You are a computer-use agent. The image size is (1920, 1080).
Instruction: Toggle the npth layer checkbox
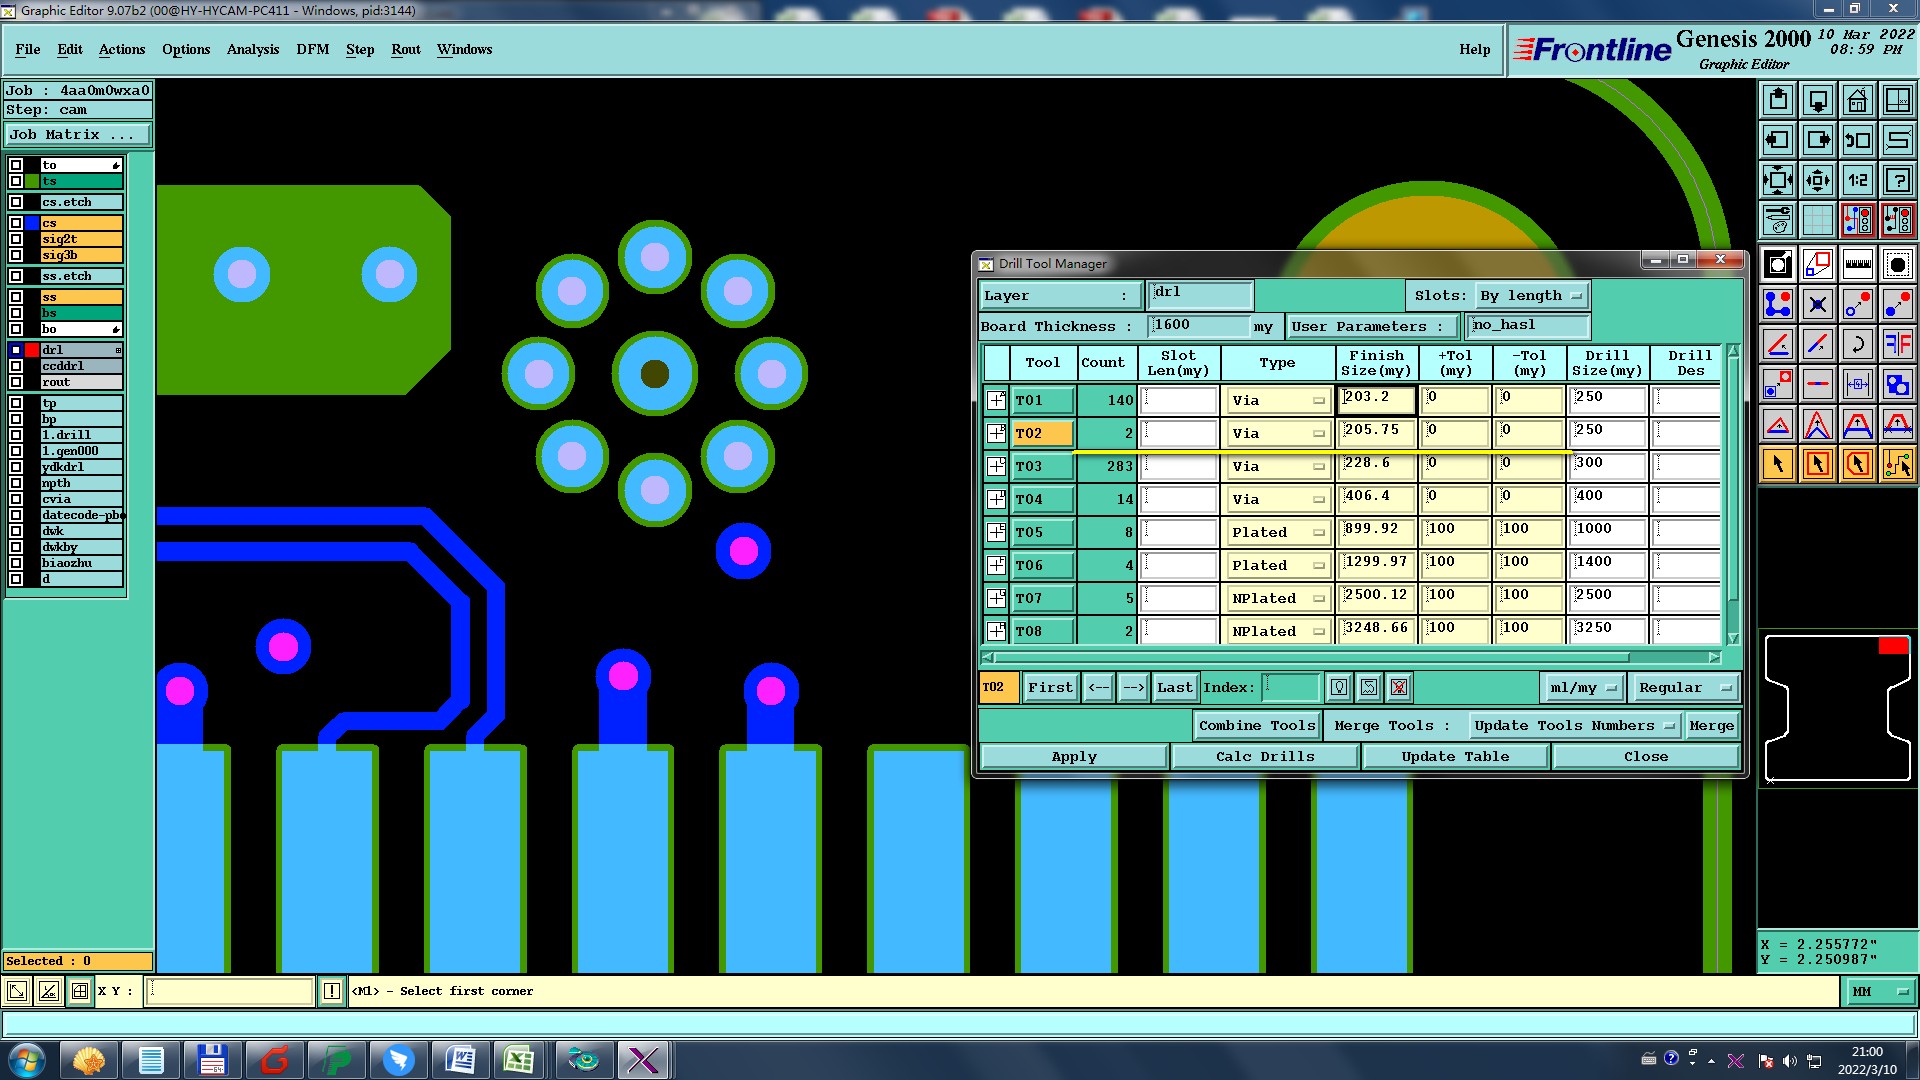point(16,483)
